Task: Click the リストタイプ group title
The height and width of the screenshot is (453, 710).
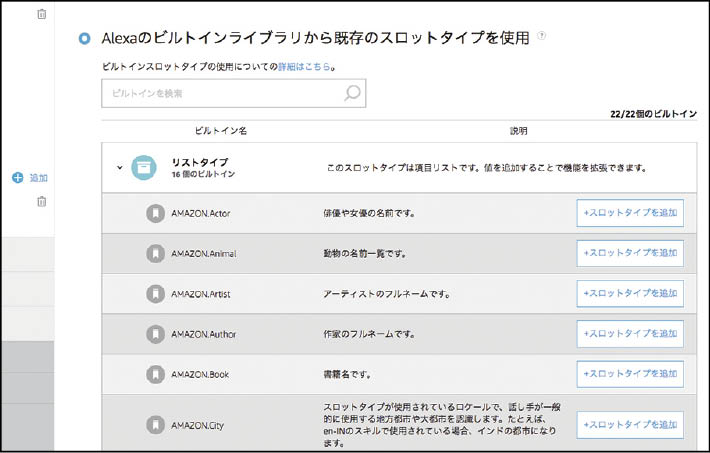Action: (x=200, y=162)
